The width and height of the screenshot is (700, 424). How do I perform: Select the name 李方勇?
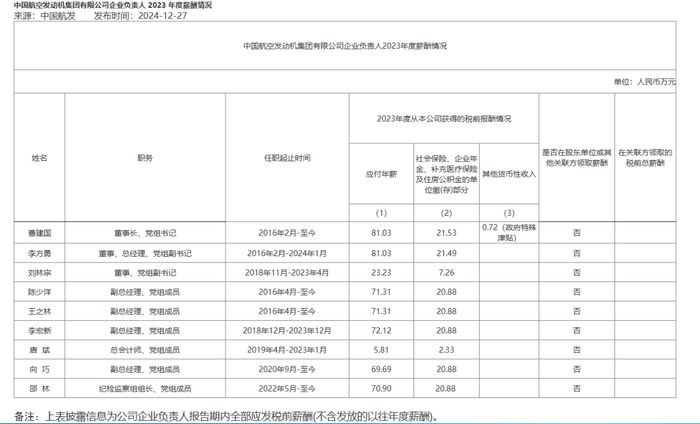click(x=39, y=254)
